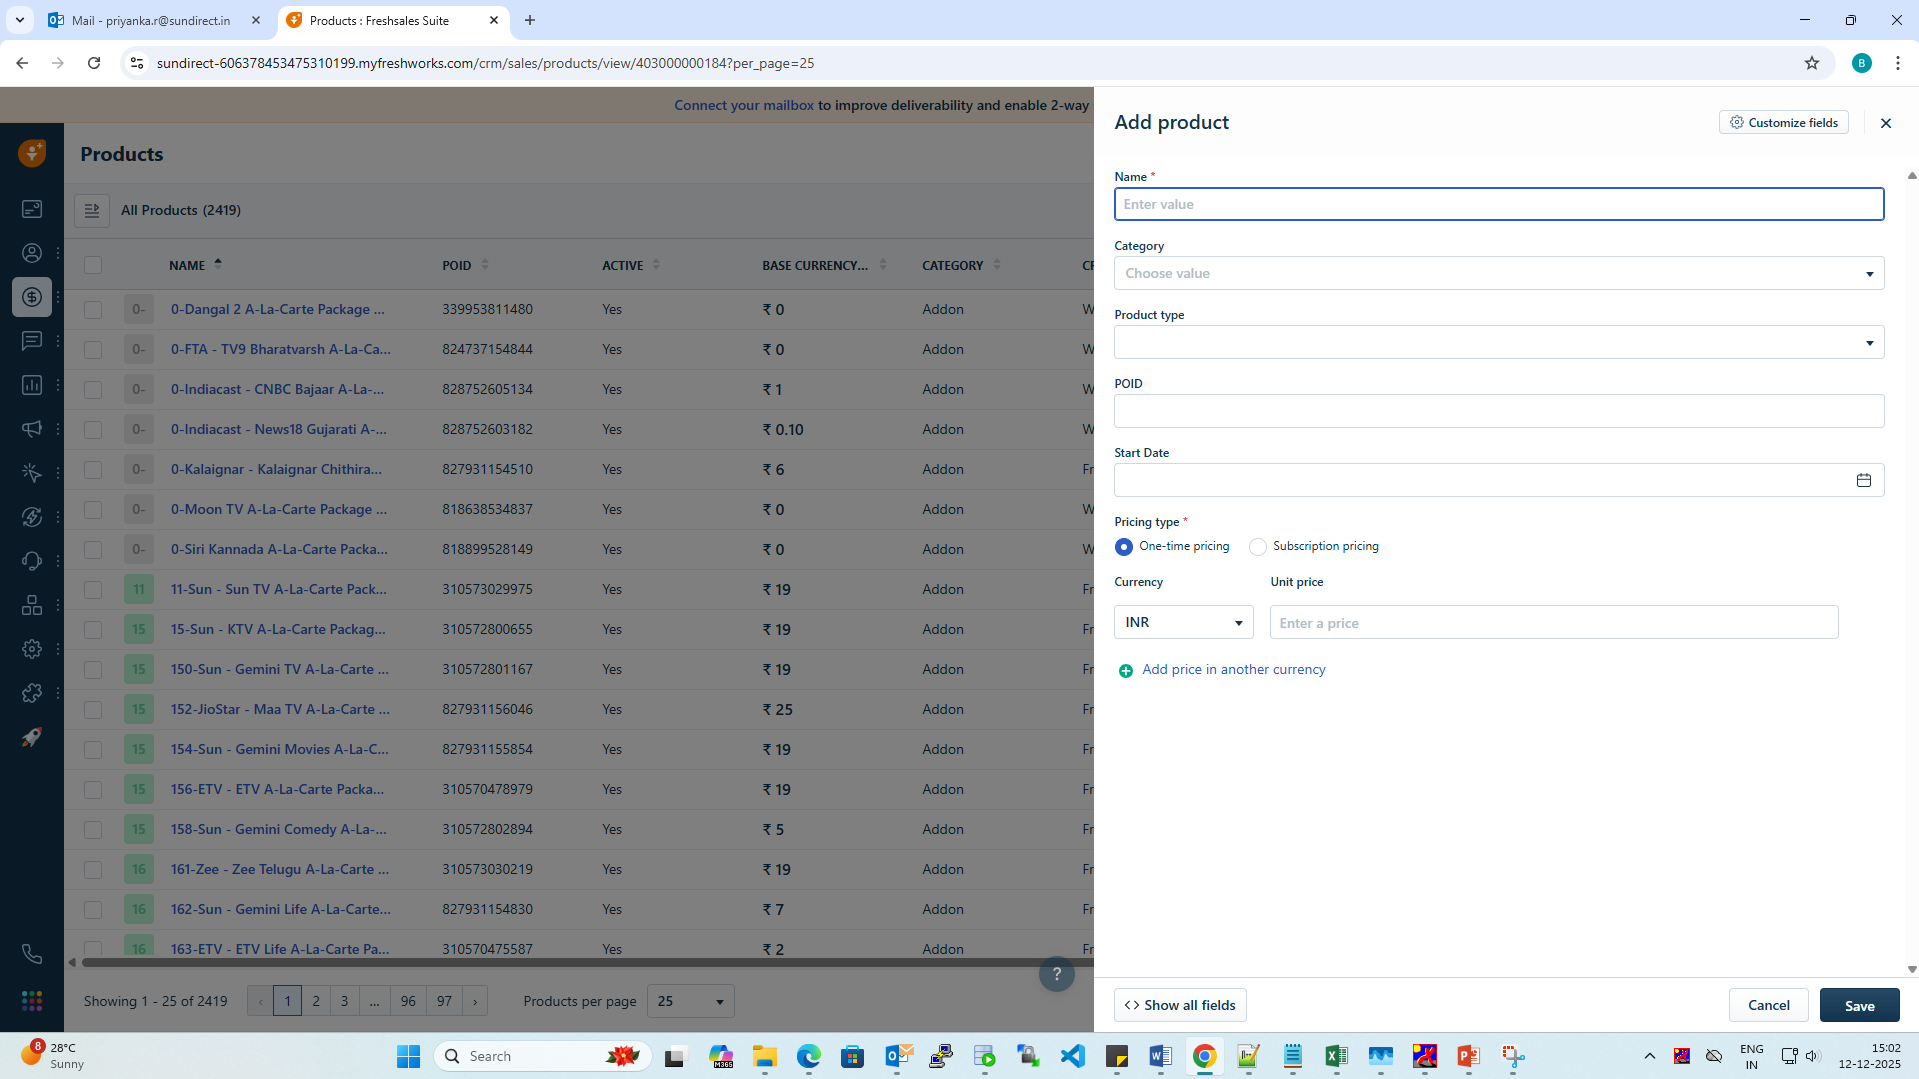This screenshot has width=1919, height=1079.
Task: Show hidden system tray icons
Action: pyautogui.click(x=1650, y=1056)
